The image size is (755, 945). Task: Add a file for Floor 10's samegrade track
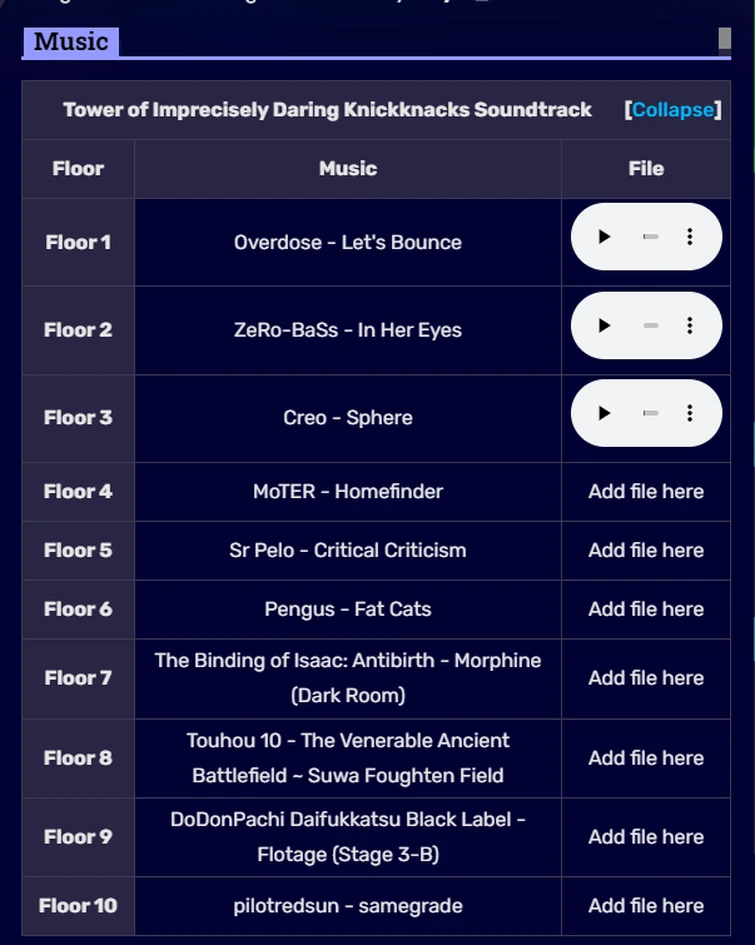point(645,905)
